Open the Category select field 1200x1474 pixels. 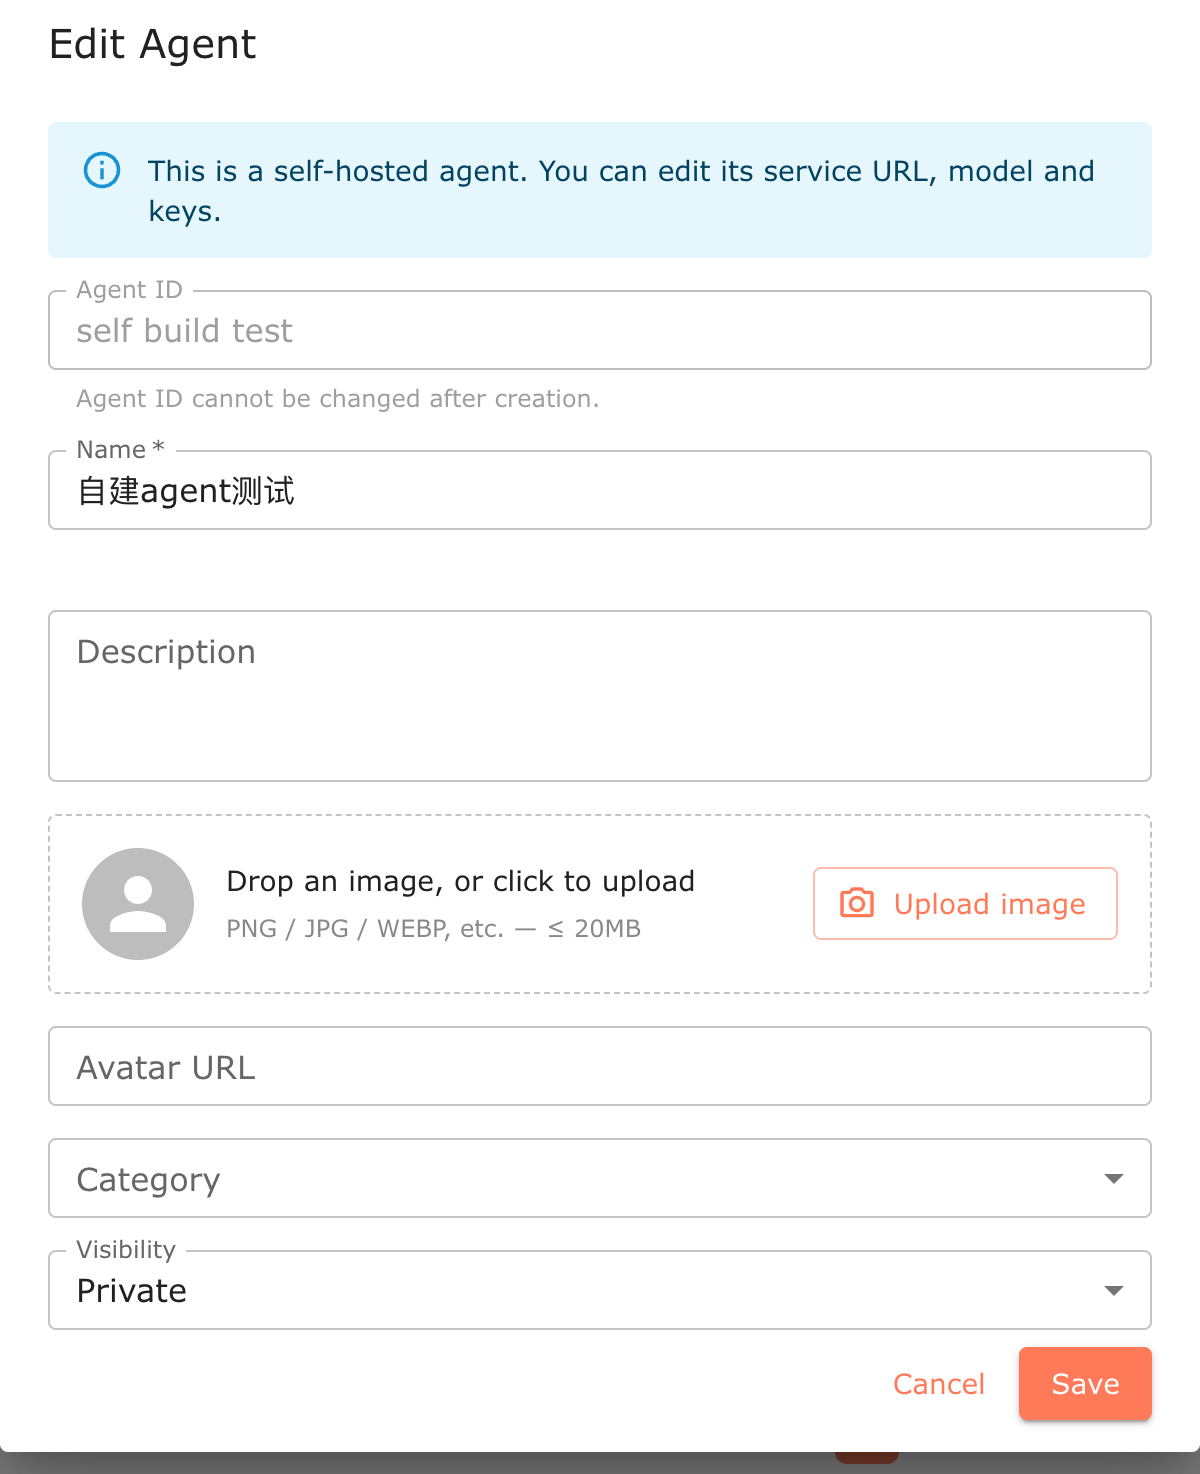click(x=600, y=1178)
